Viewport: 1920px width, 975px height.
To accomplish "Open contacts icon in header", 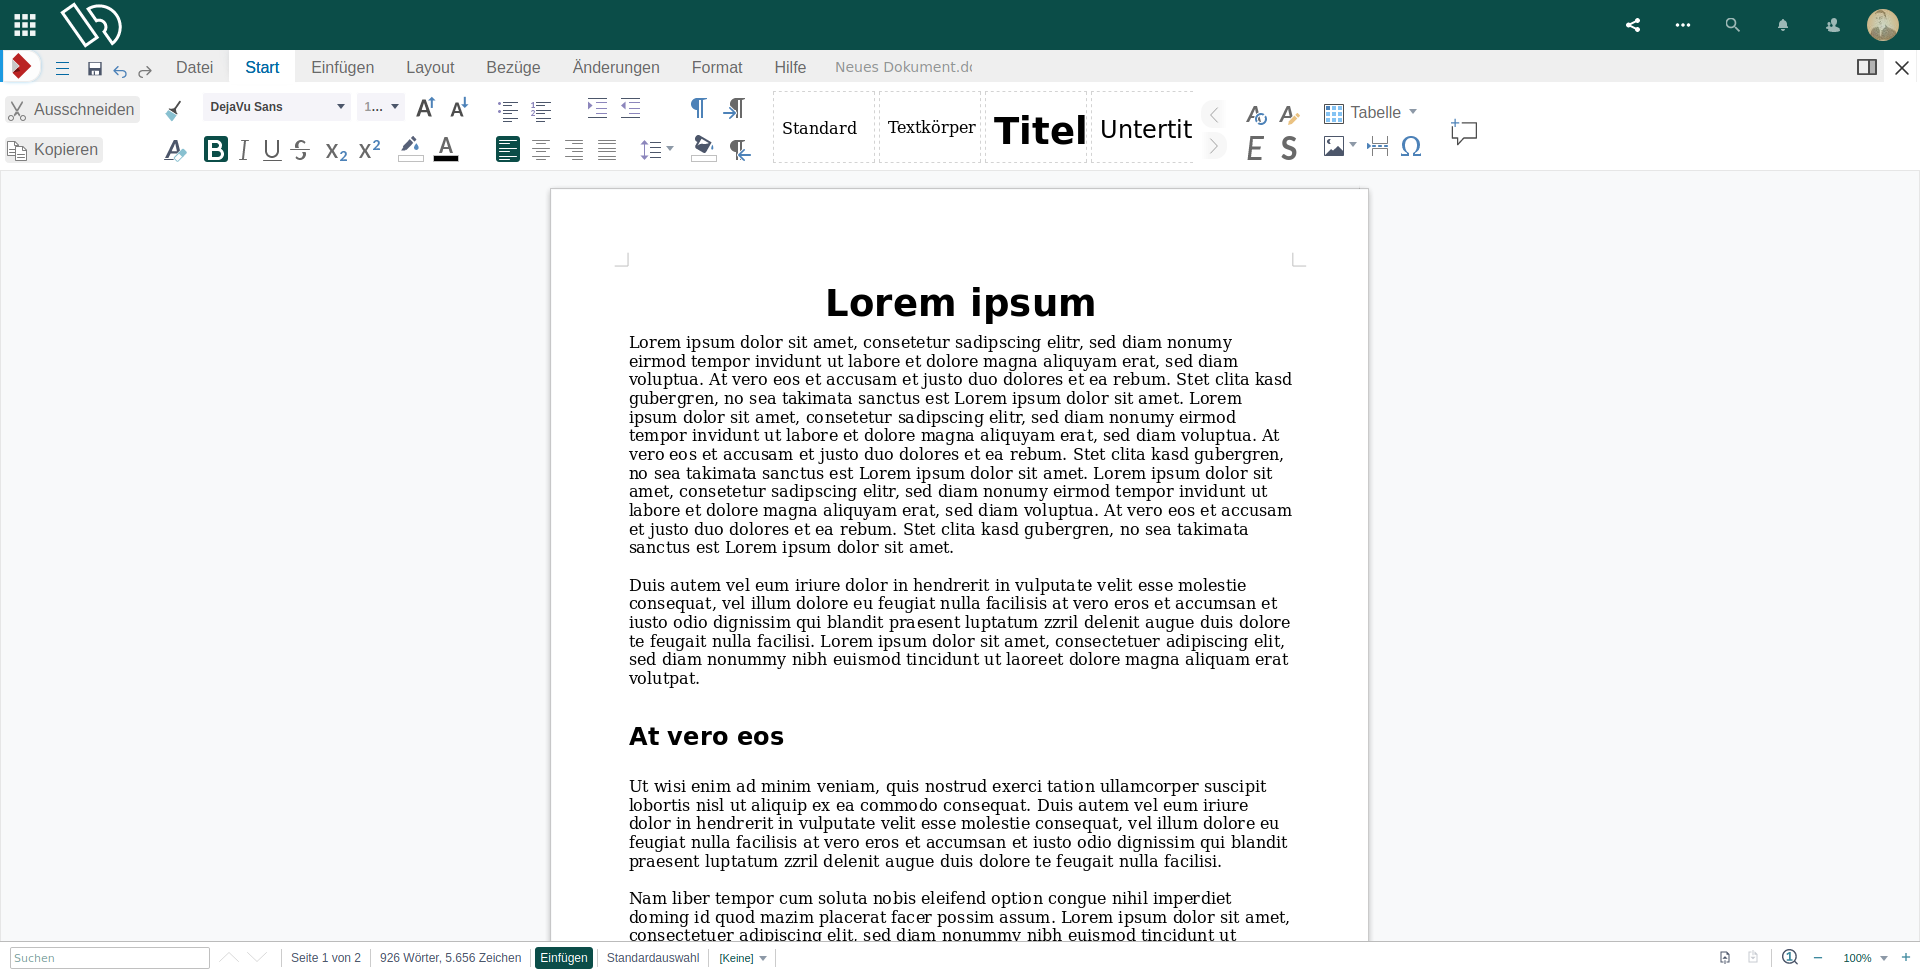I will tap(1833, 25).
